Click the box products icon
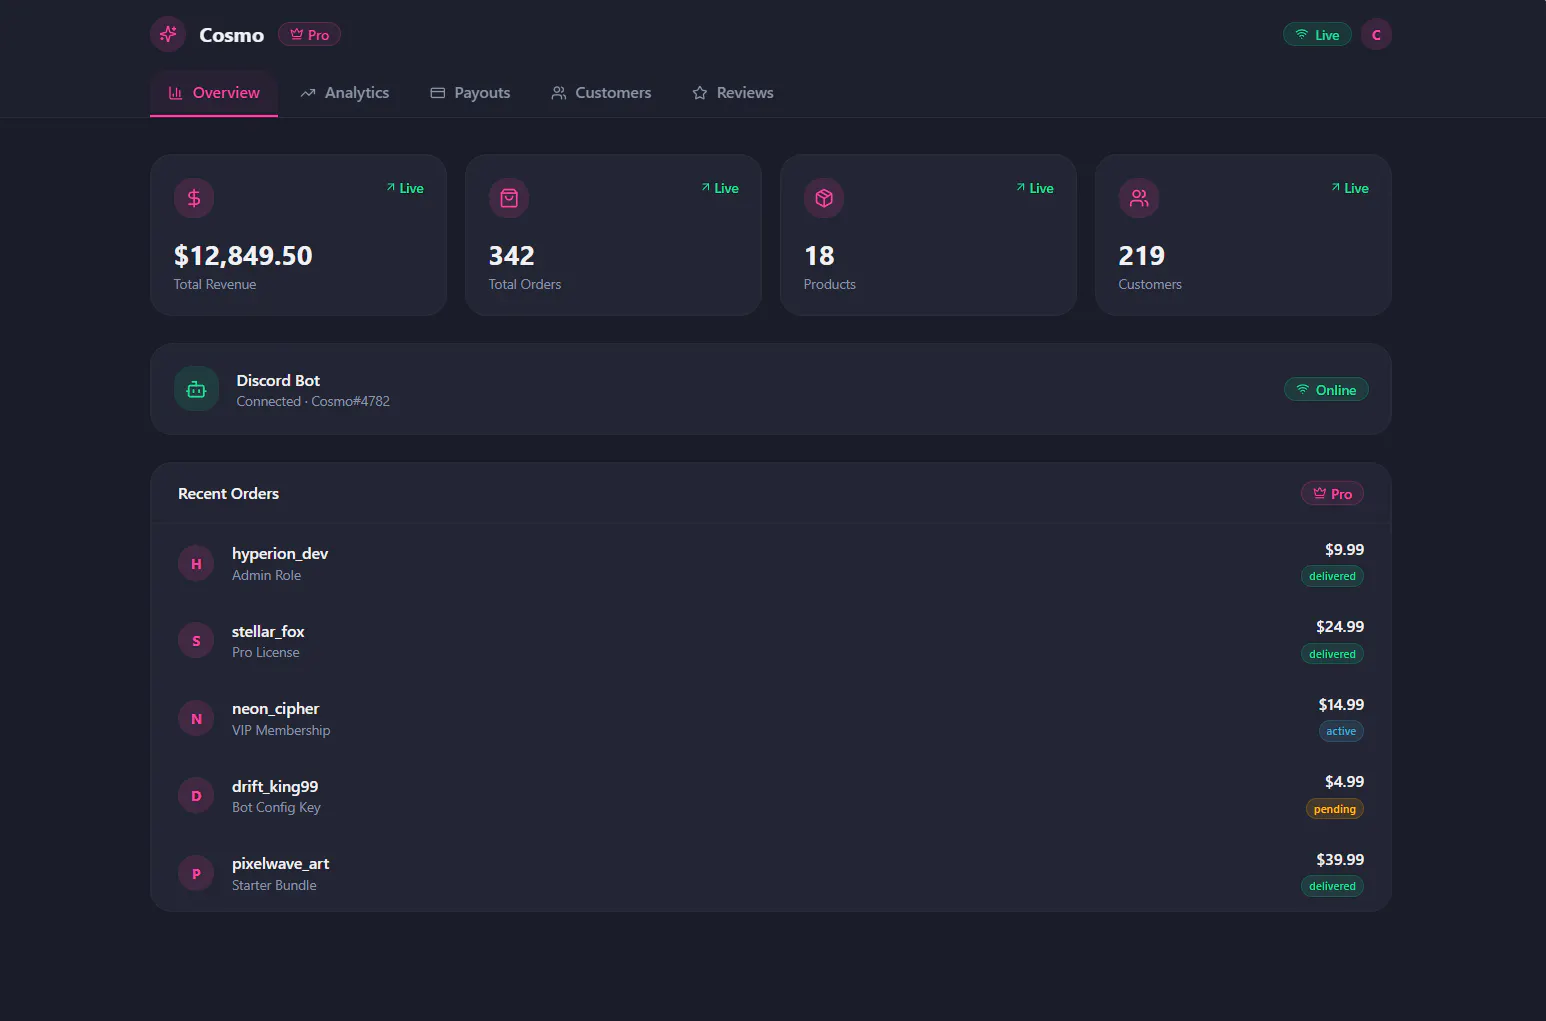The image size is (1546, 1021). 824,198
